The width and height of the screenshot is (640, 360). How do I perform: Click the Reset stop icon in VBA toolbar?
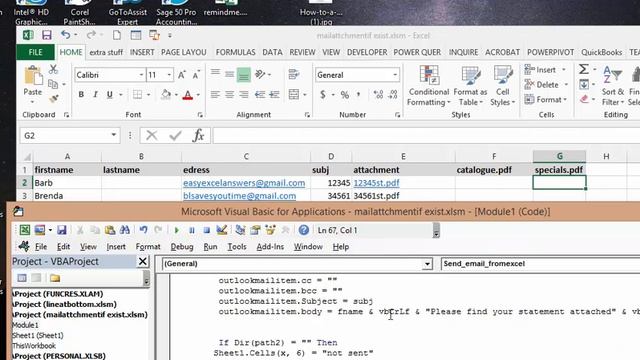207,230
